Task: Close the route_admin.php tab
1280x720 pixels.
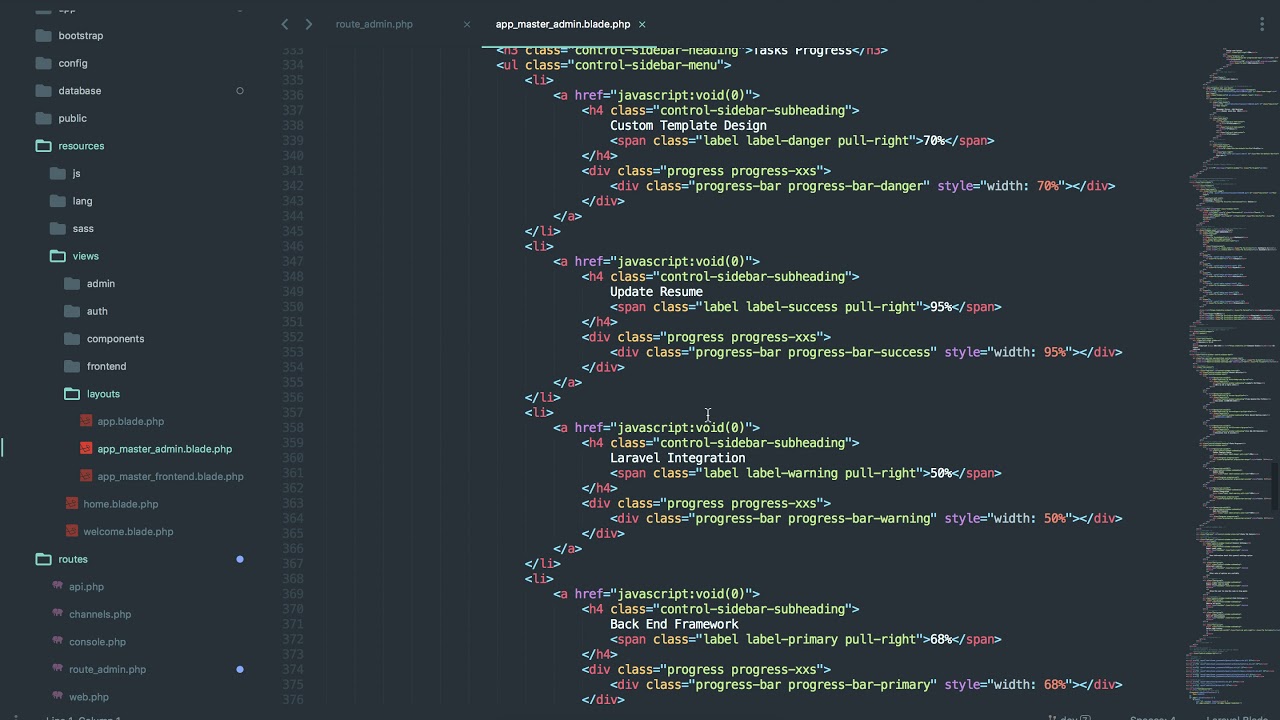Action: pos(467,24)
